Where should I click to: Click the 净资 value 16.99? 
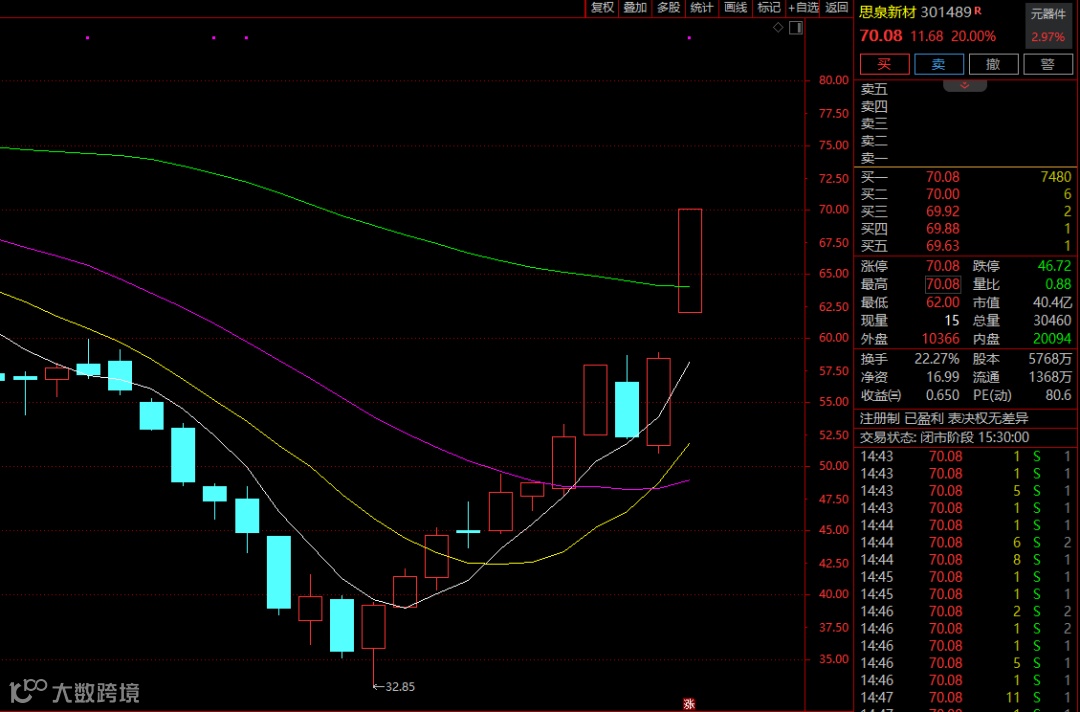coord(943,377)
